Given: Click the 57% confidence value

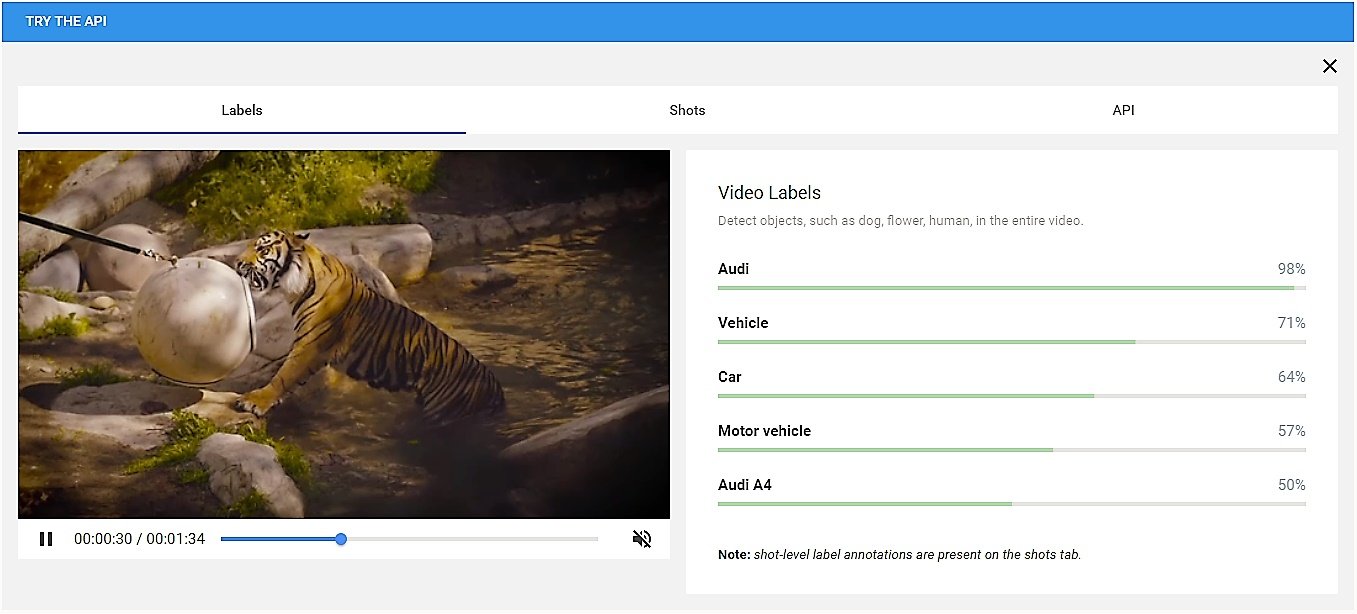Looking at the screenshot, I should 1291,431.
